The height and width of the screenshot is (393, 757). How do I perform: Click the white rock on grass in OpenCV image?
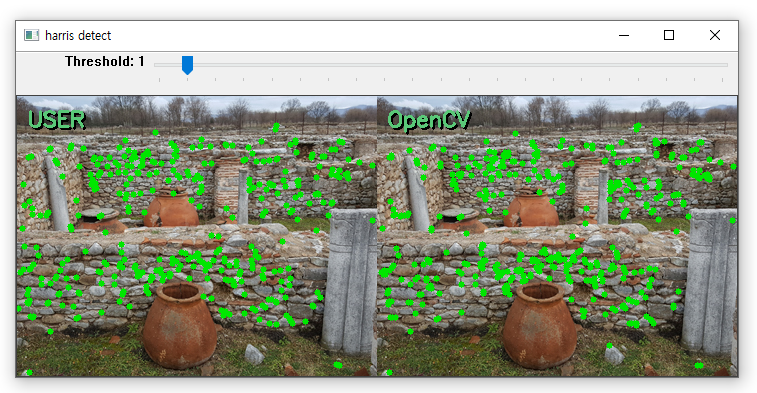(614, 355)
